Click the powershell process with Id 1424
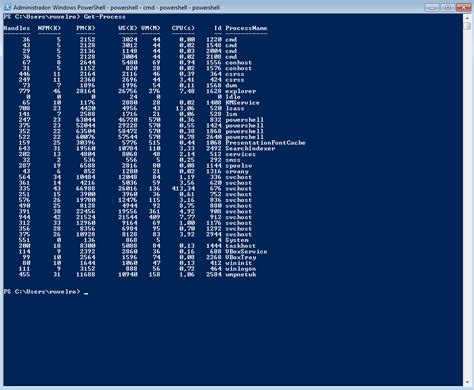 pyautogui.click(x=245, y=125)
